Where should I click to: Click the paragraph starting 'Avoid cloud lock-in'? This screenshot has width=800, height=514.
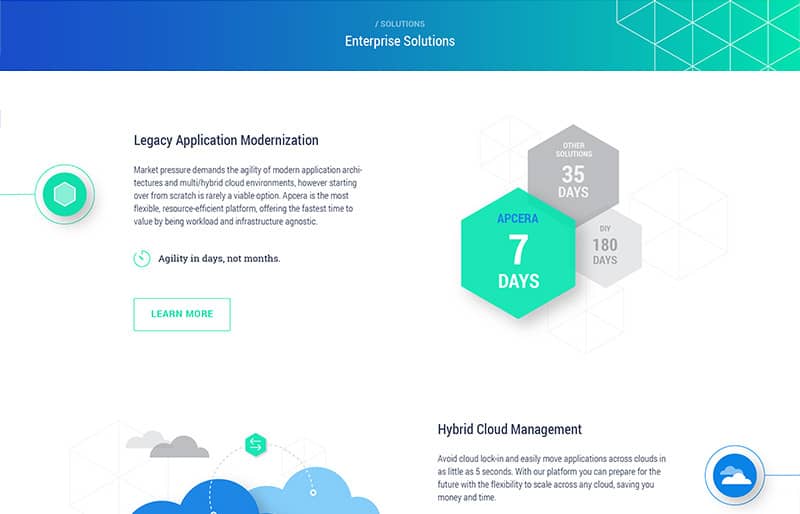coord(552,478)
